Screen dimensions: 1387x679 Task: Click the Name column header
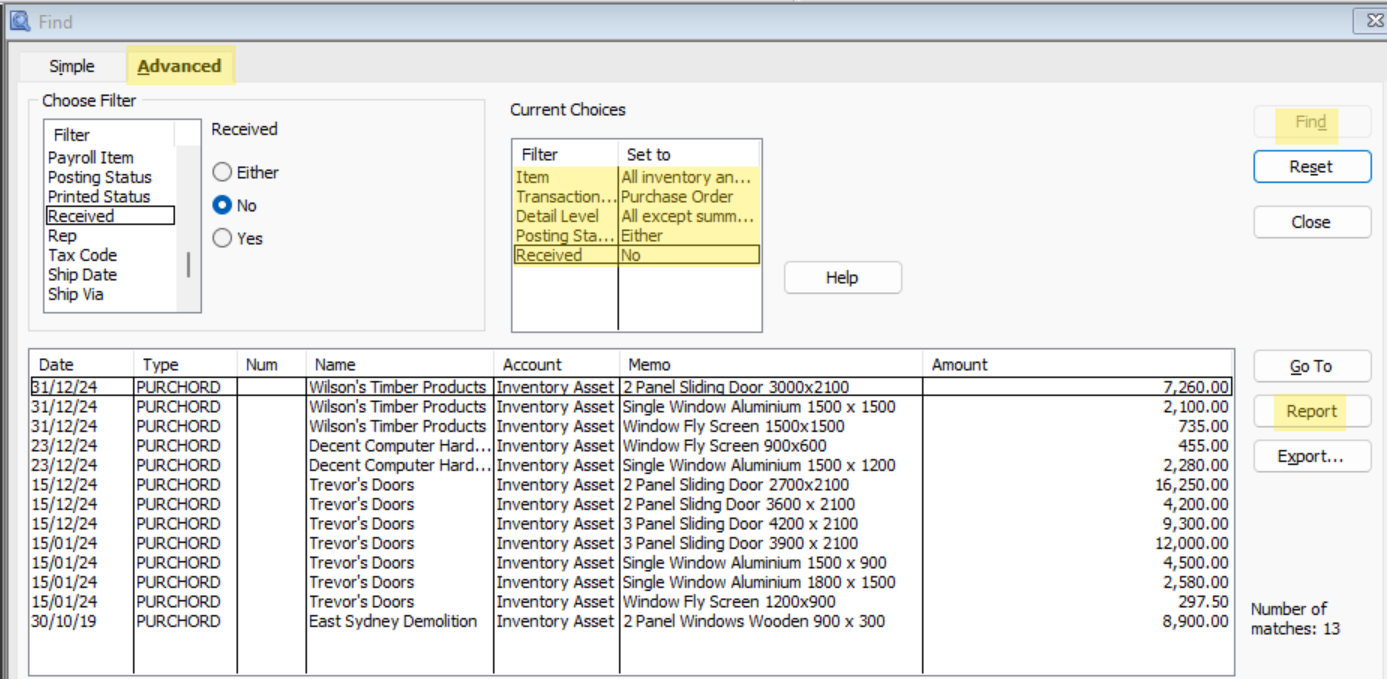(400, 364)
